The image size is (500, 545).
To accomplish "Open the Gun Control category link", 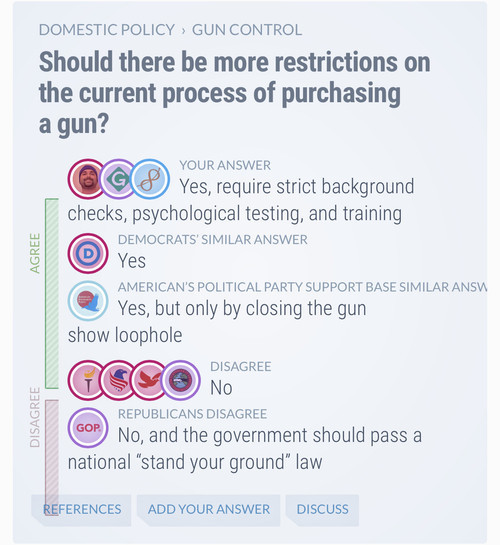I will point(247,30).
